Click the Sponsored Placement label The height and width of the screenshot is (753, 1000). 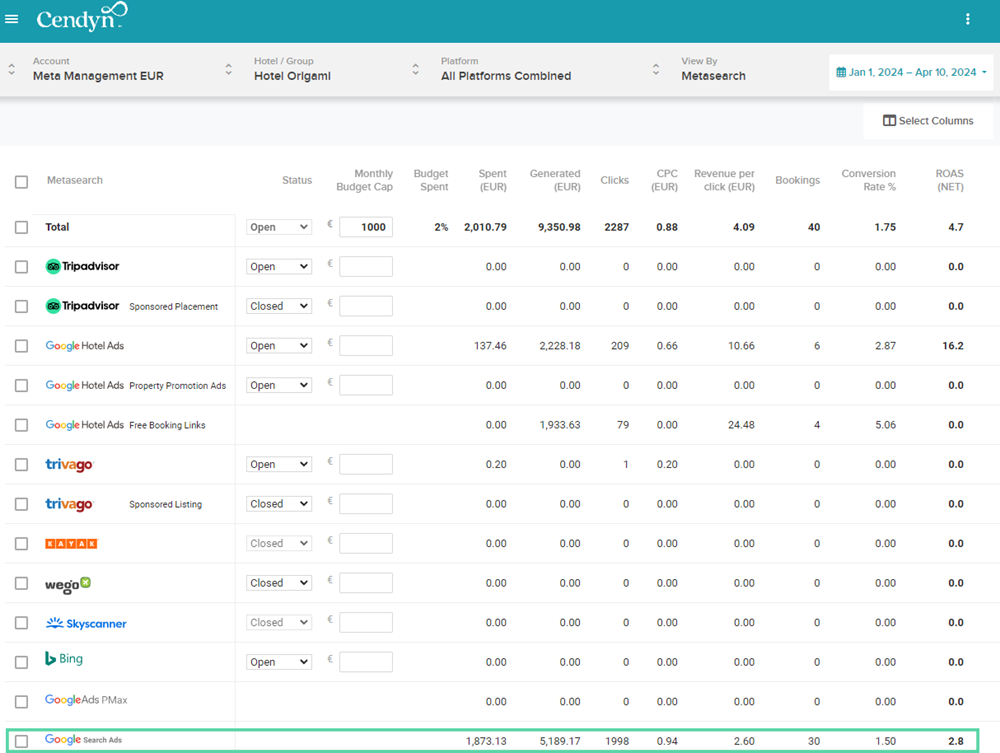tap(173, 307)
